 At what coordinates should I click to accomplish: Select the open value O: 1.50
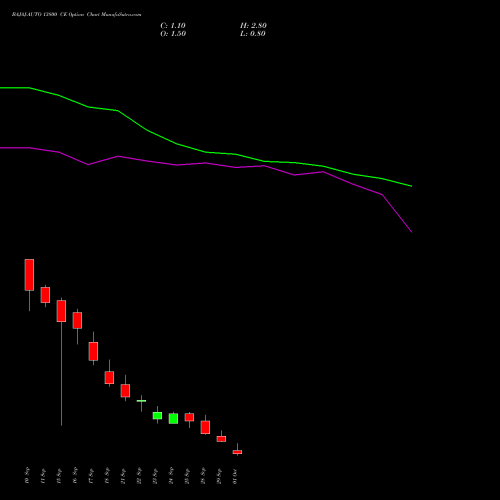(x=173, y=34)
